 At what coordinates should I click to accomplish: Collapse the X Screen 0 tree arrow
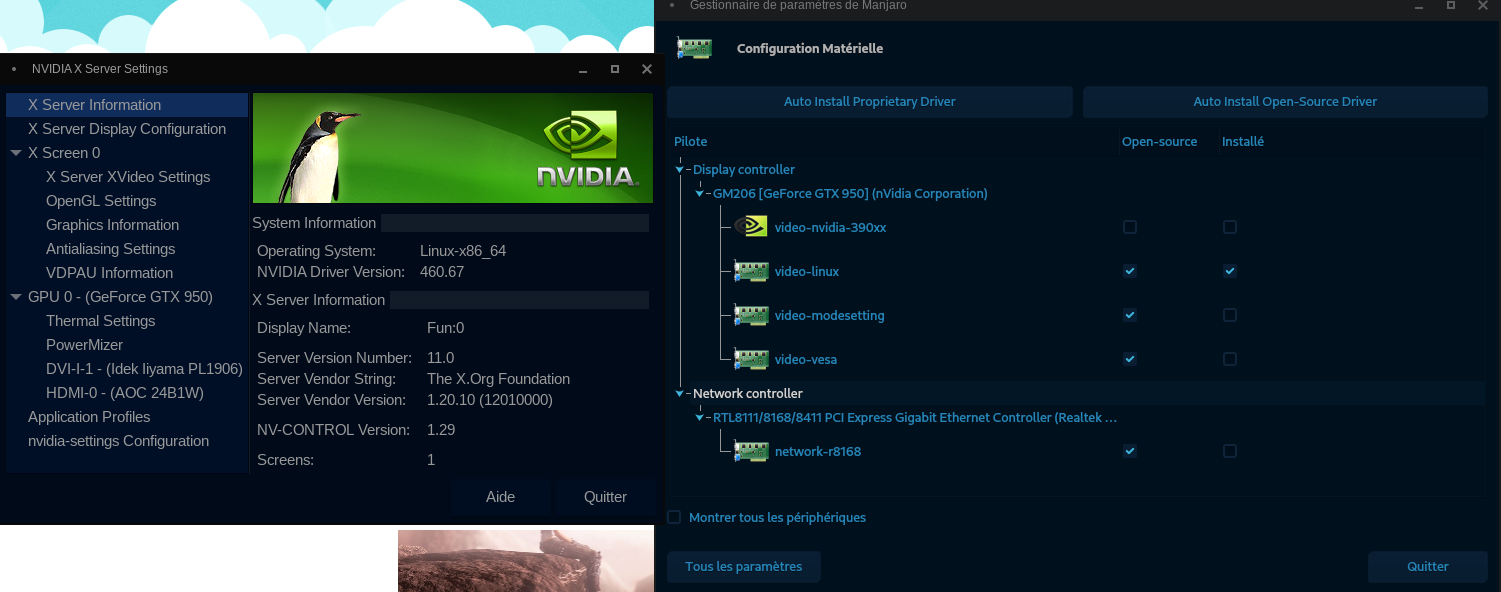pyautogui.click(x=16, y=153)
